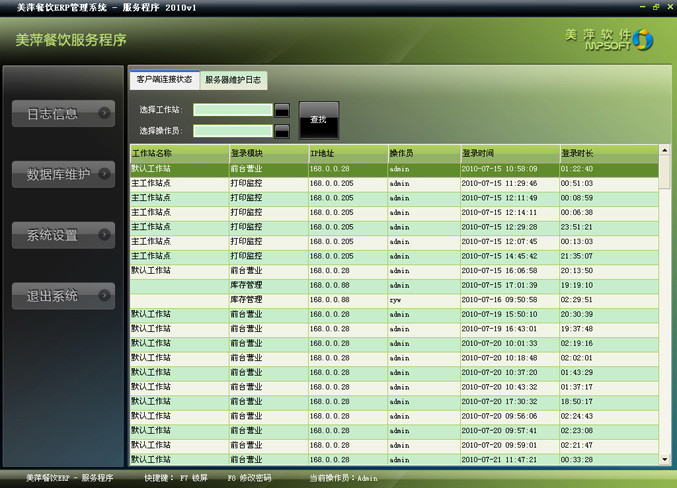Click duration cell 00:13:03

tap(576, 242)
